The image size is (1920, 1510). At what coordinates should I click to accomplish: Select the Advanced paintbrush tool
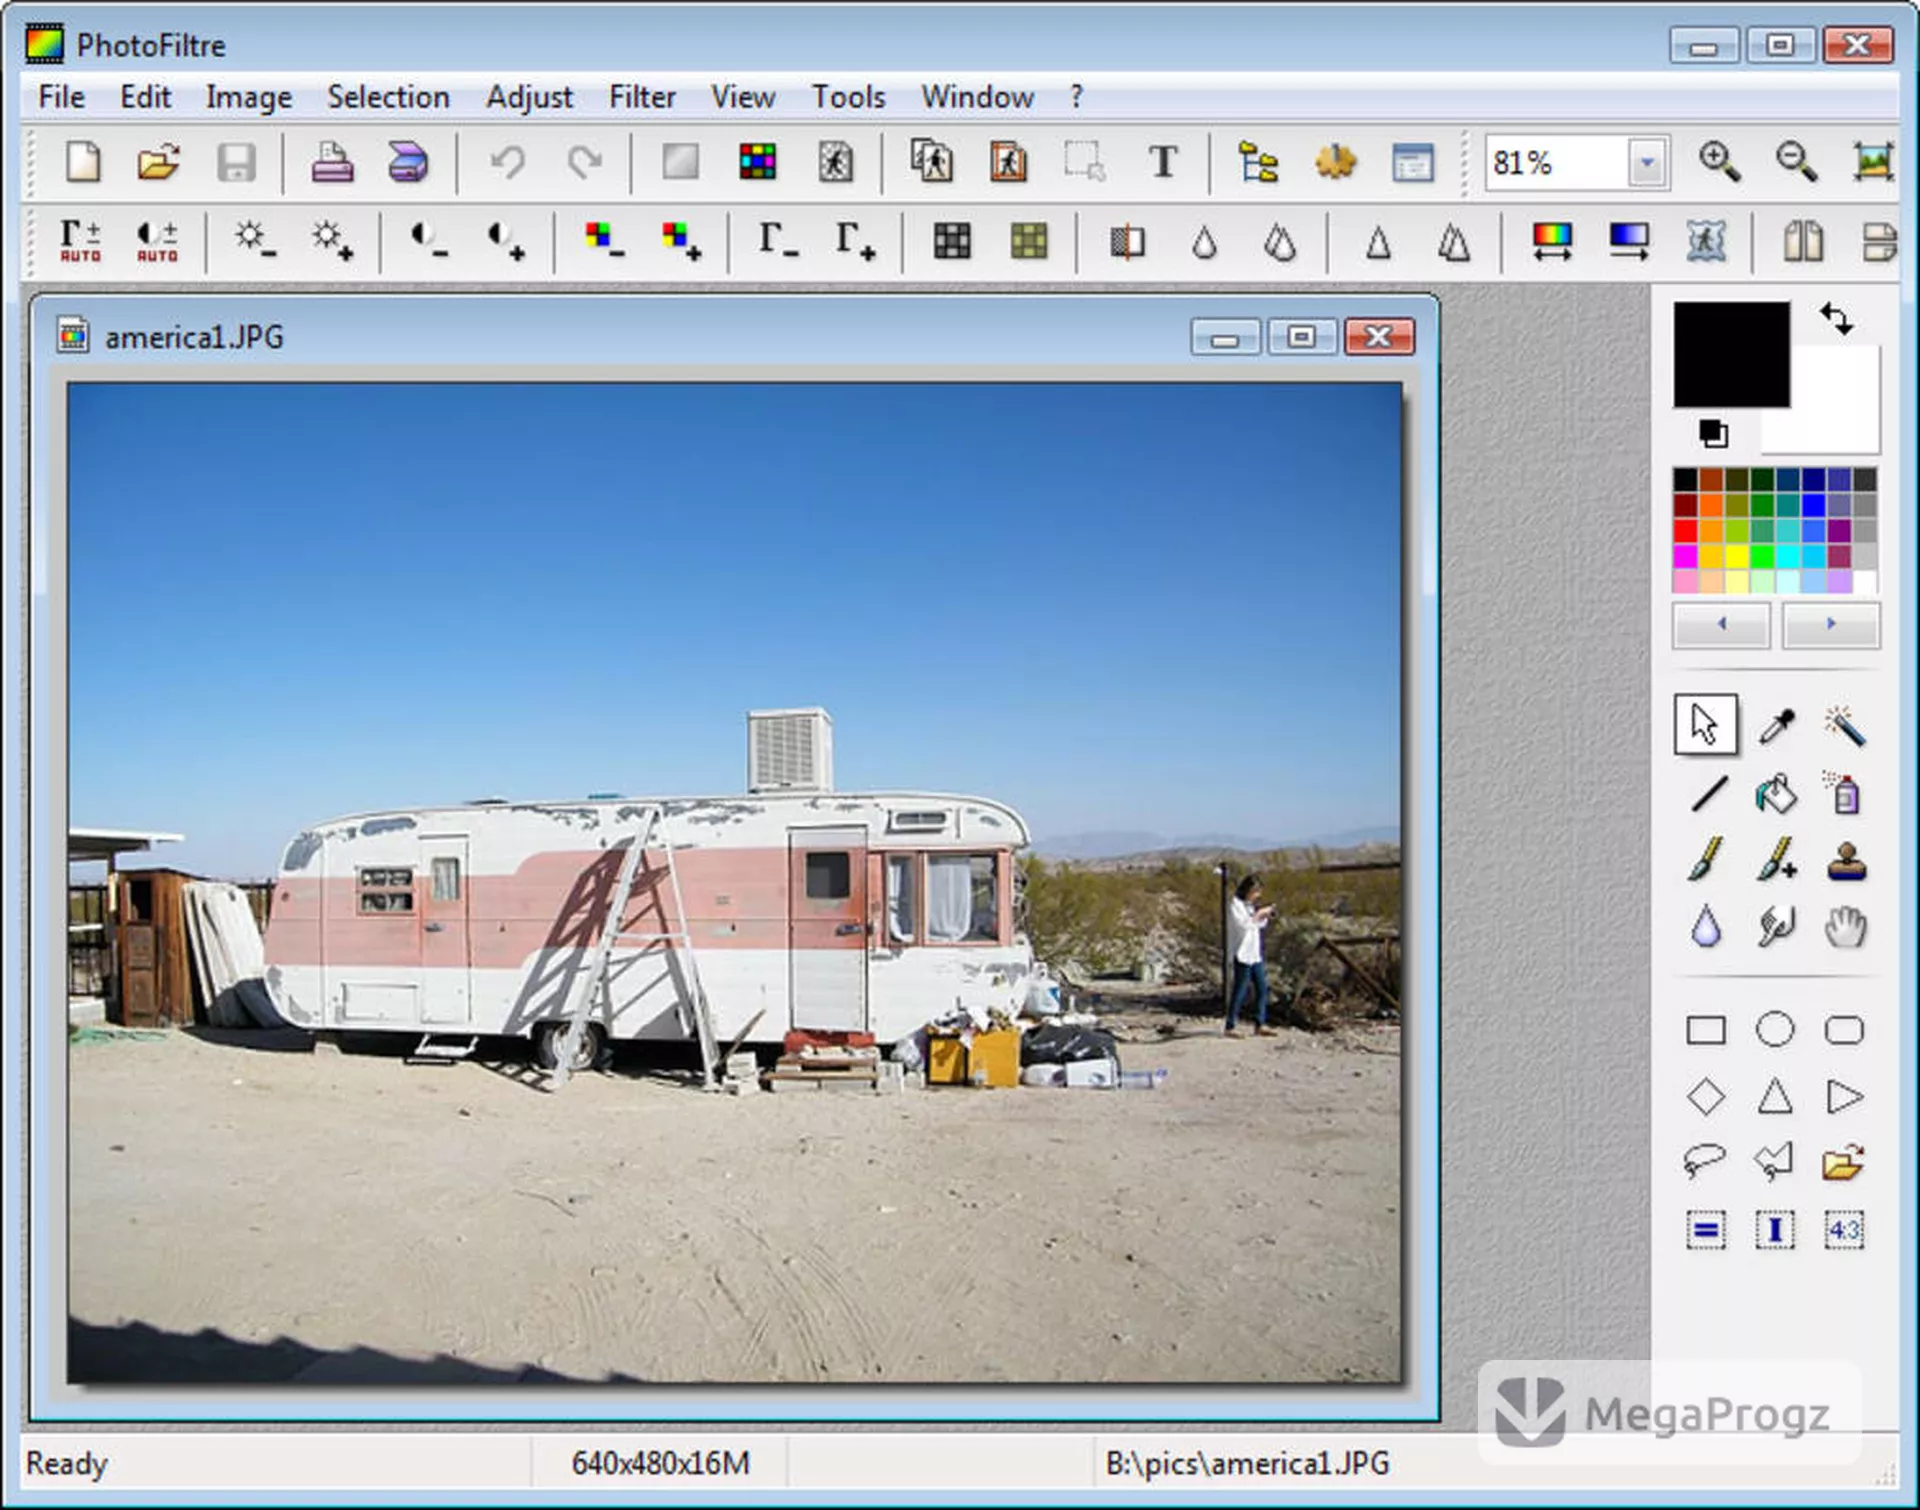[x=1776, y=860]
